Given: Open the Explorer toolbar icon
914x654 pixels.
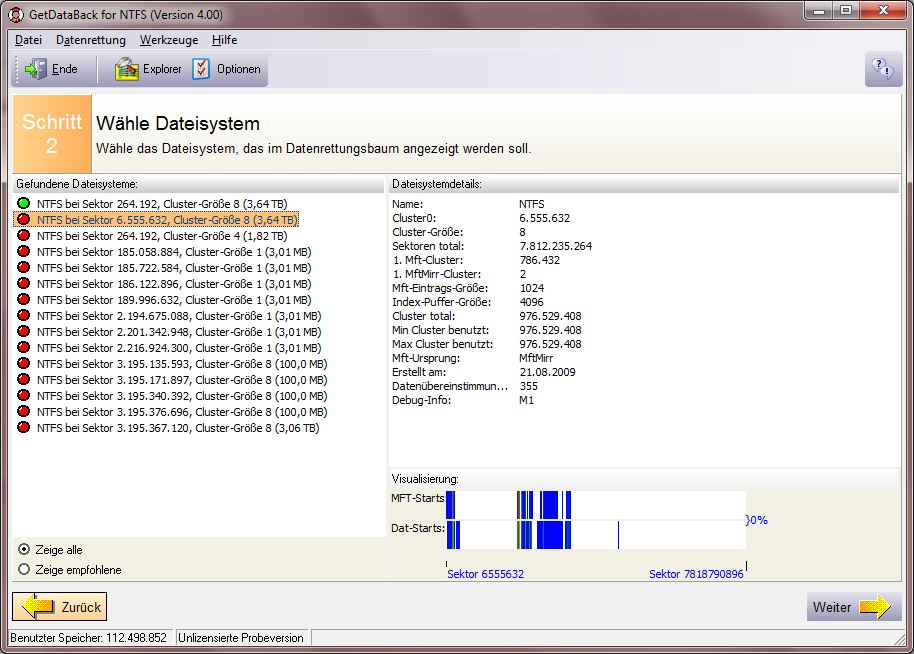Looking at the screenshot, I should tap(126, 69).
